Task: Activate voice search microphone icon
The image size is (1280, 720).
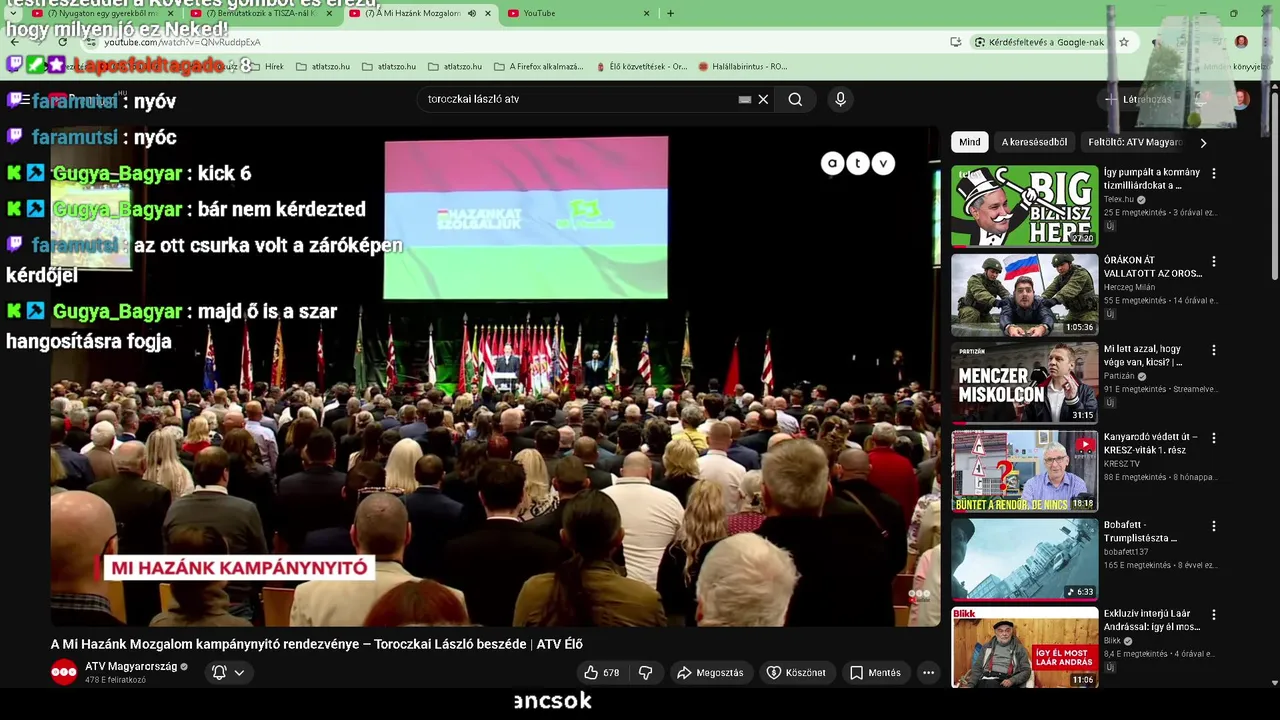Action: click(840, 99)
